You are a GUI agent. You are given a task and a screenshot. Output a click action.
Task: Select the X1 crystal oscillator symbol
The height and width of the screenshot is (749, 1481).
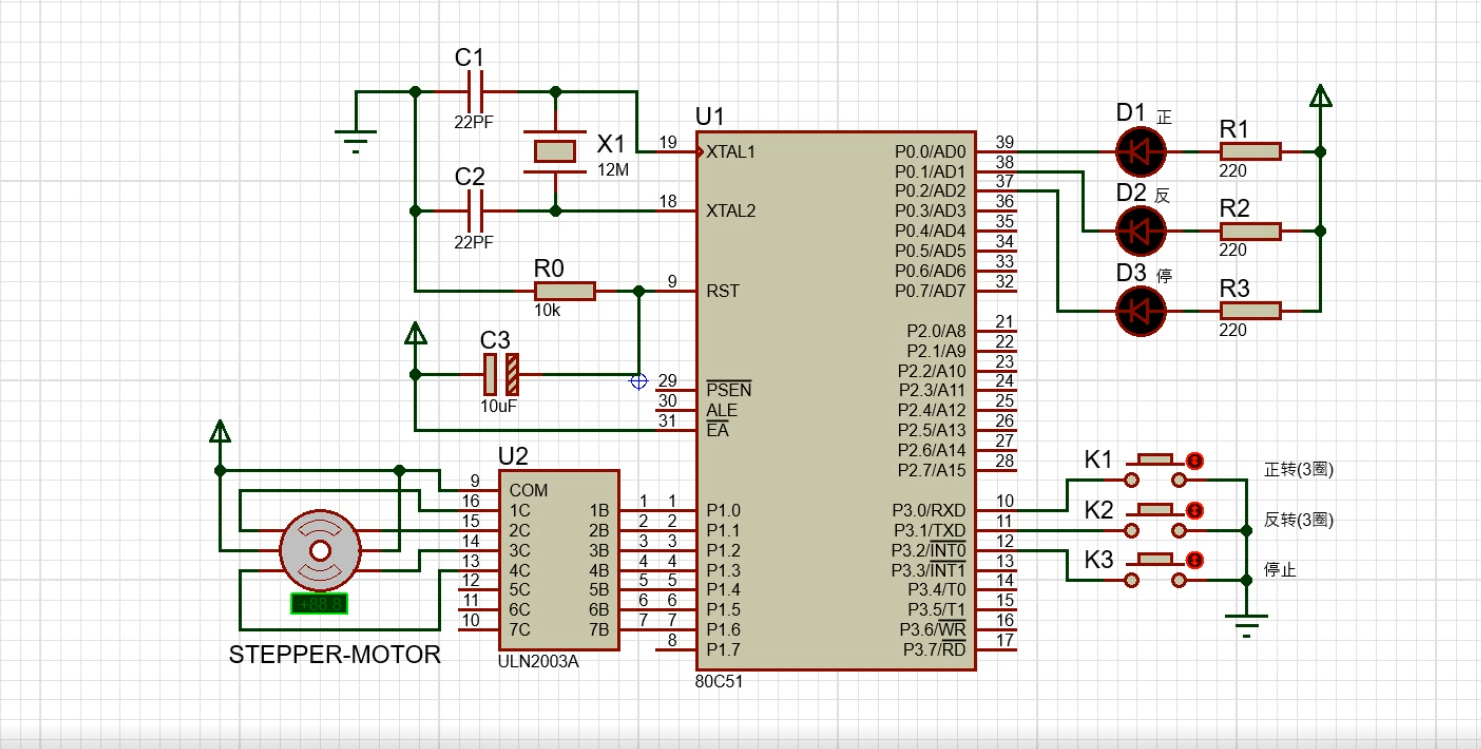pos(555,151)
